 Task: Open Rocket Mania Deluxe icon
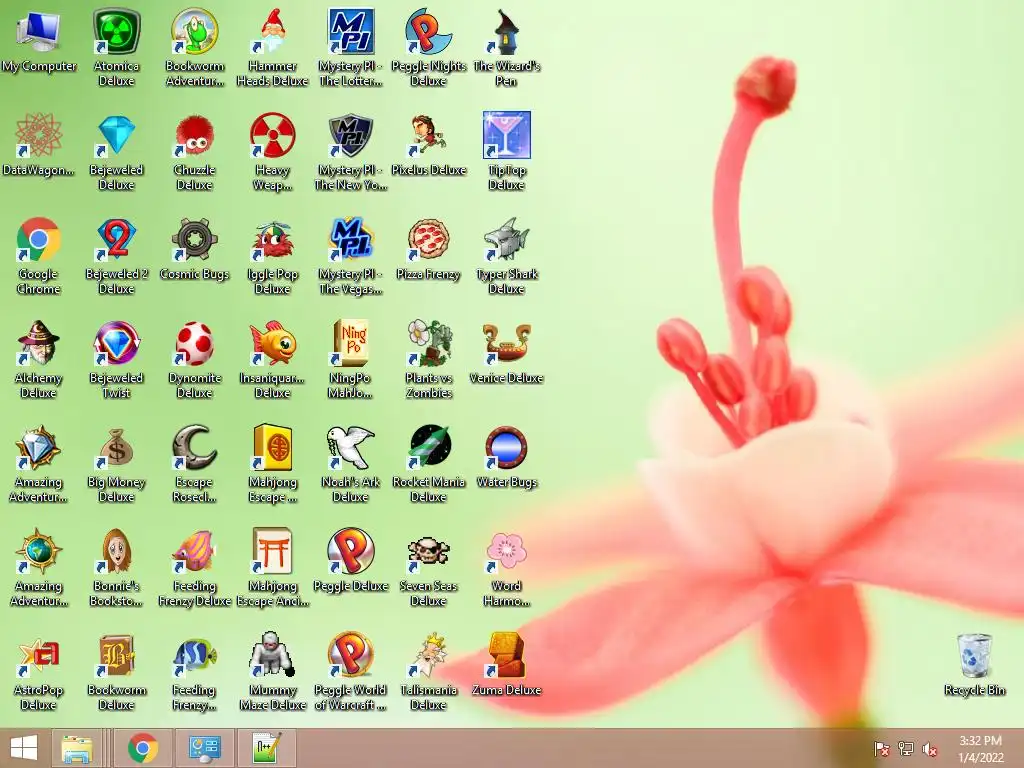[x=428, y=448]
